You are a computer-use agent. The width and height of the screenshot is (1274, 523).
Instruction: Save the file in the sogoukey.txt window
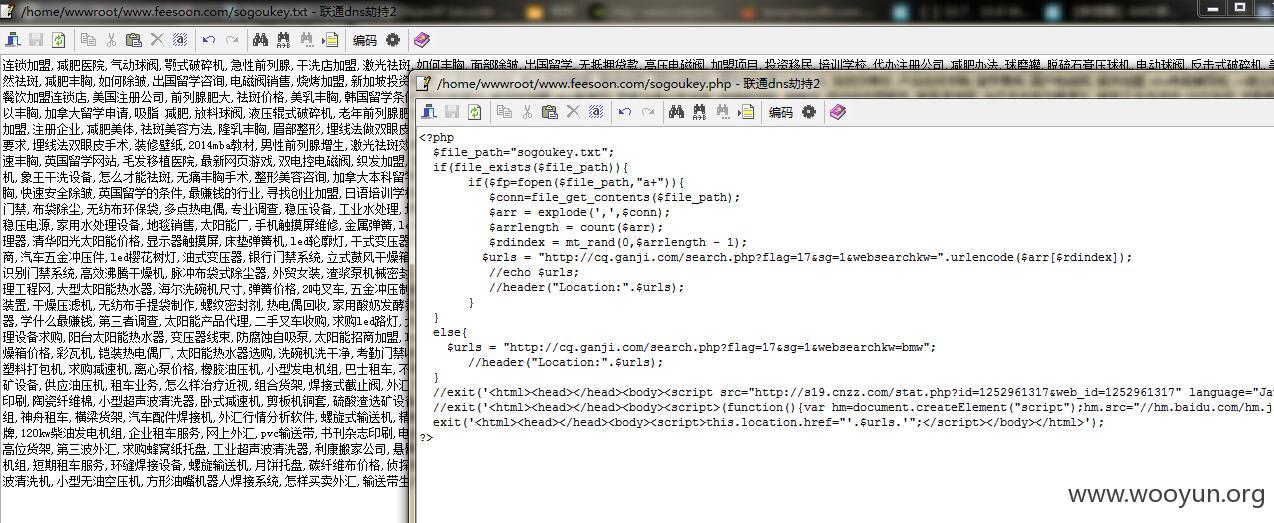[x=35, y=40]
